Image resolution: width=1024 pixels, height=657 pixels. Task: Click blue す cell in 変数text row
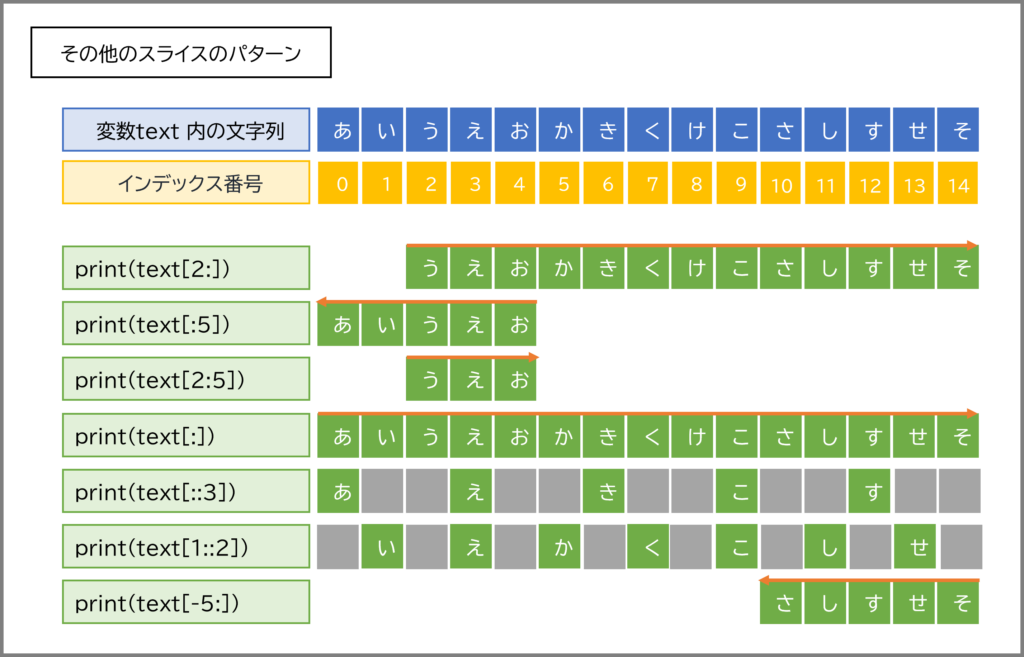pyautogui.click(x=869, y=130)
